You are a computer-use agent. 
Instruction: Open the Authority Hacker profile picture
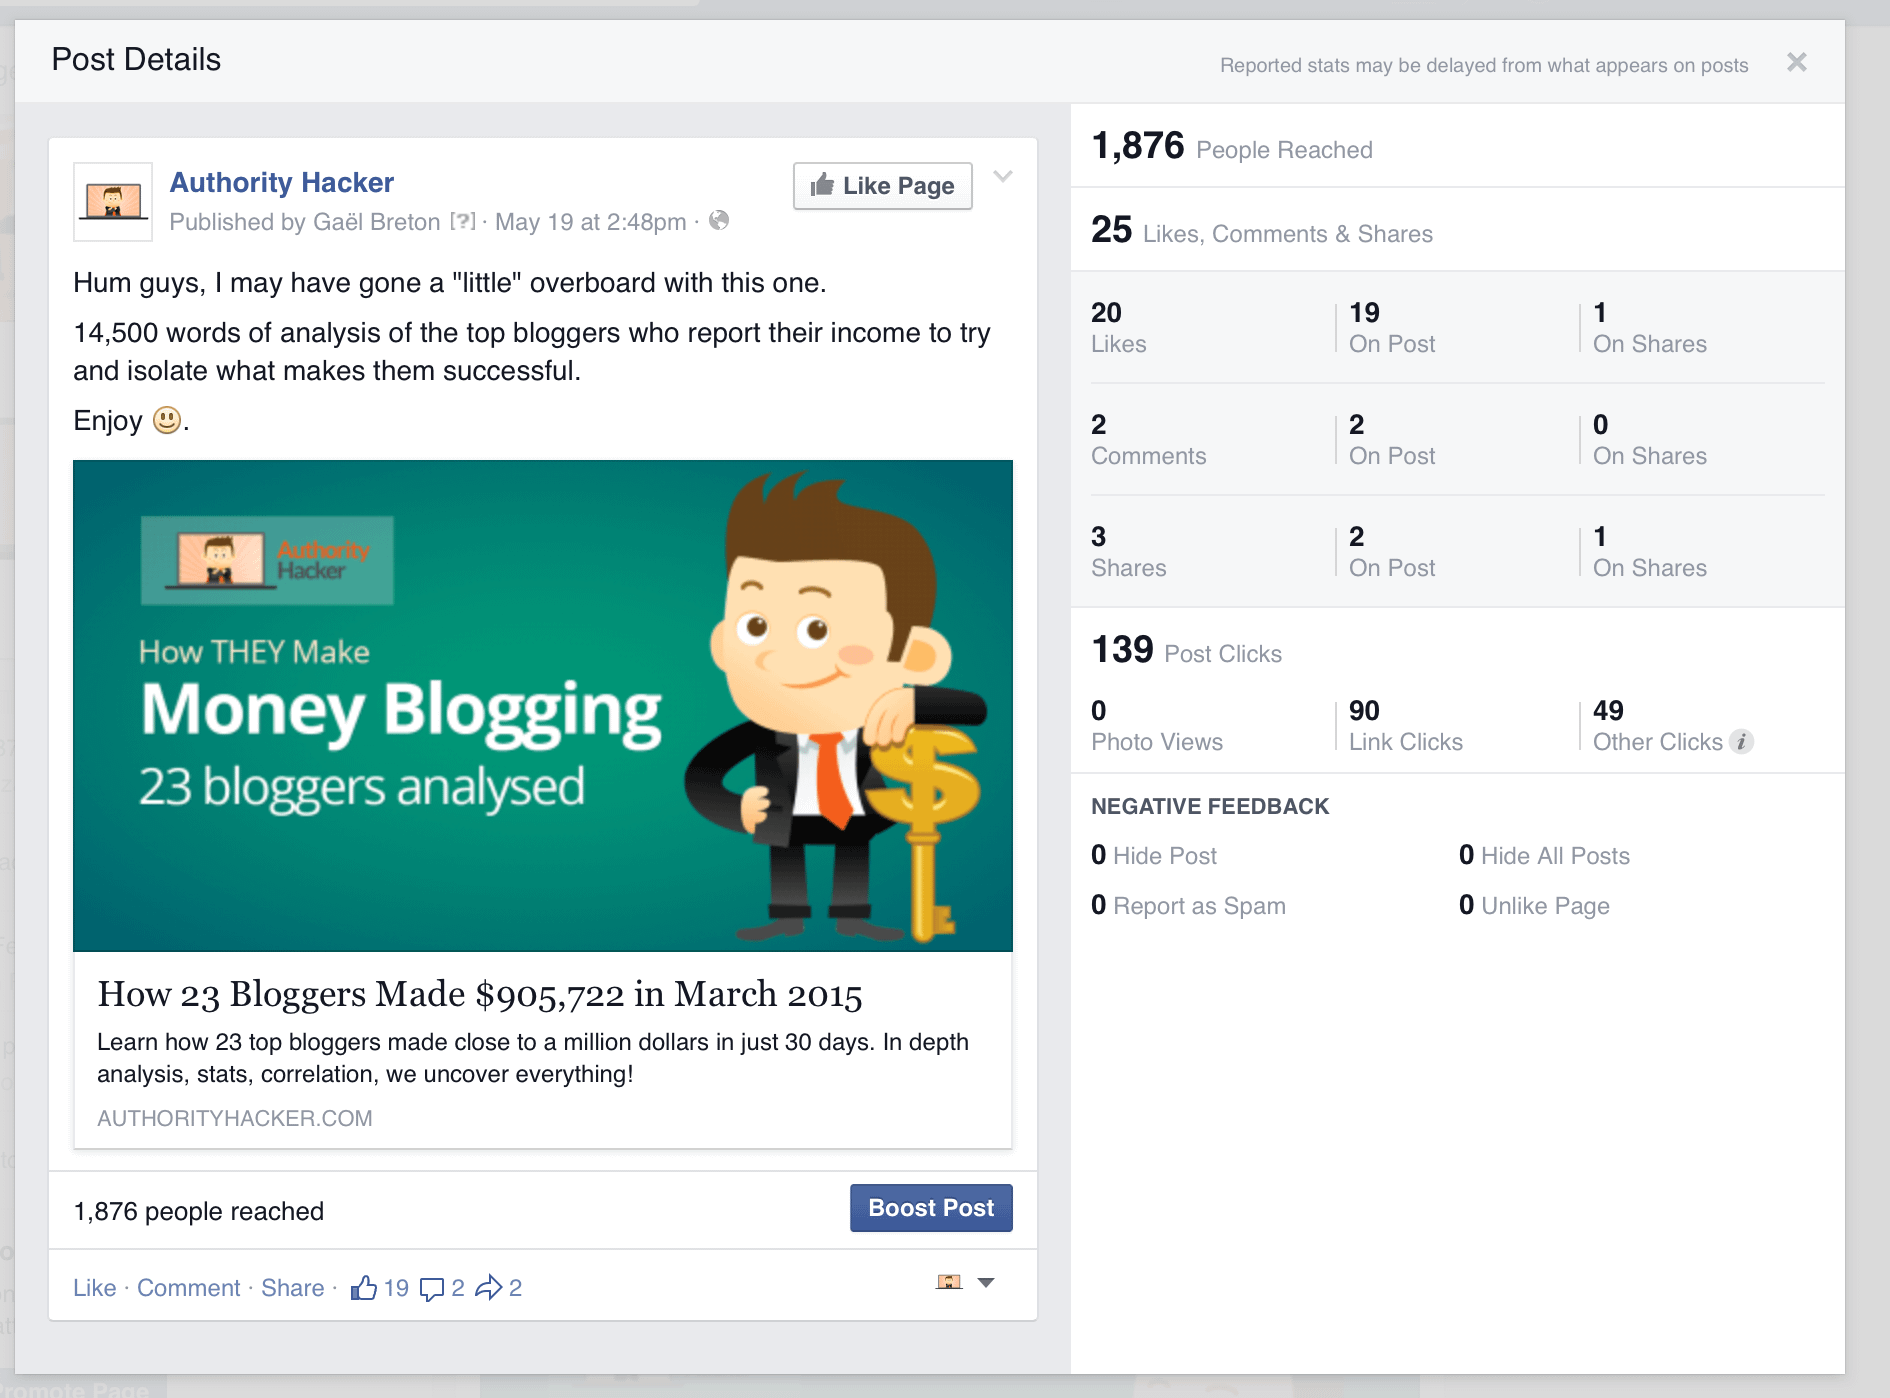tap(113, 202)
